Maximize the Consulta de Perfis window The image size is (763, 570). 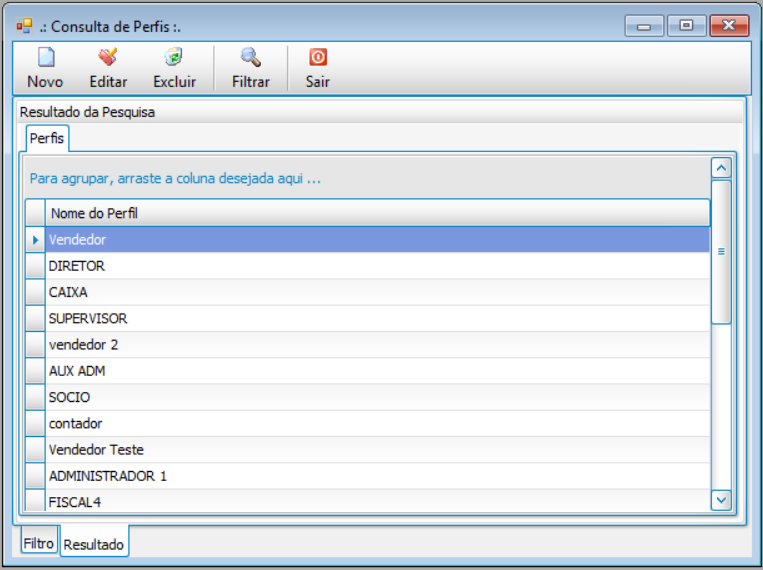point(686,26)
